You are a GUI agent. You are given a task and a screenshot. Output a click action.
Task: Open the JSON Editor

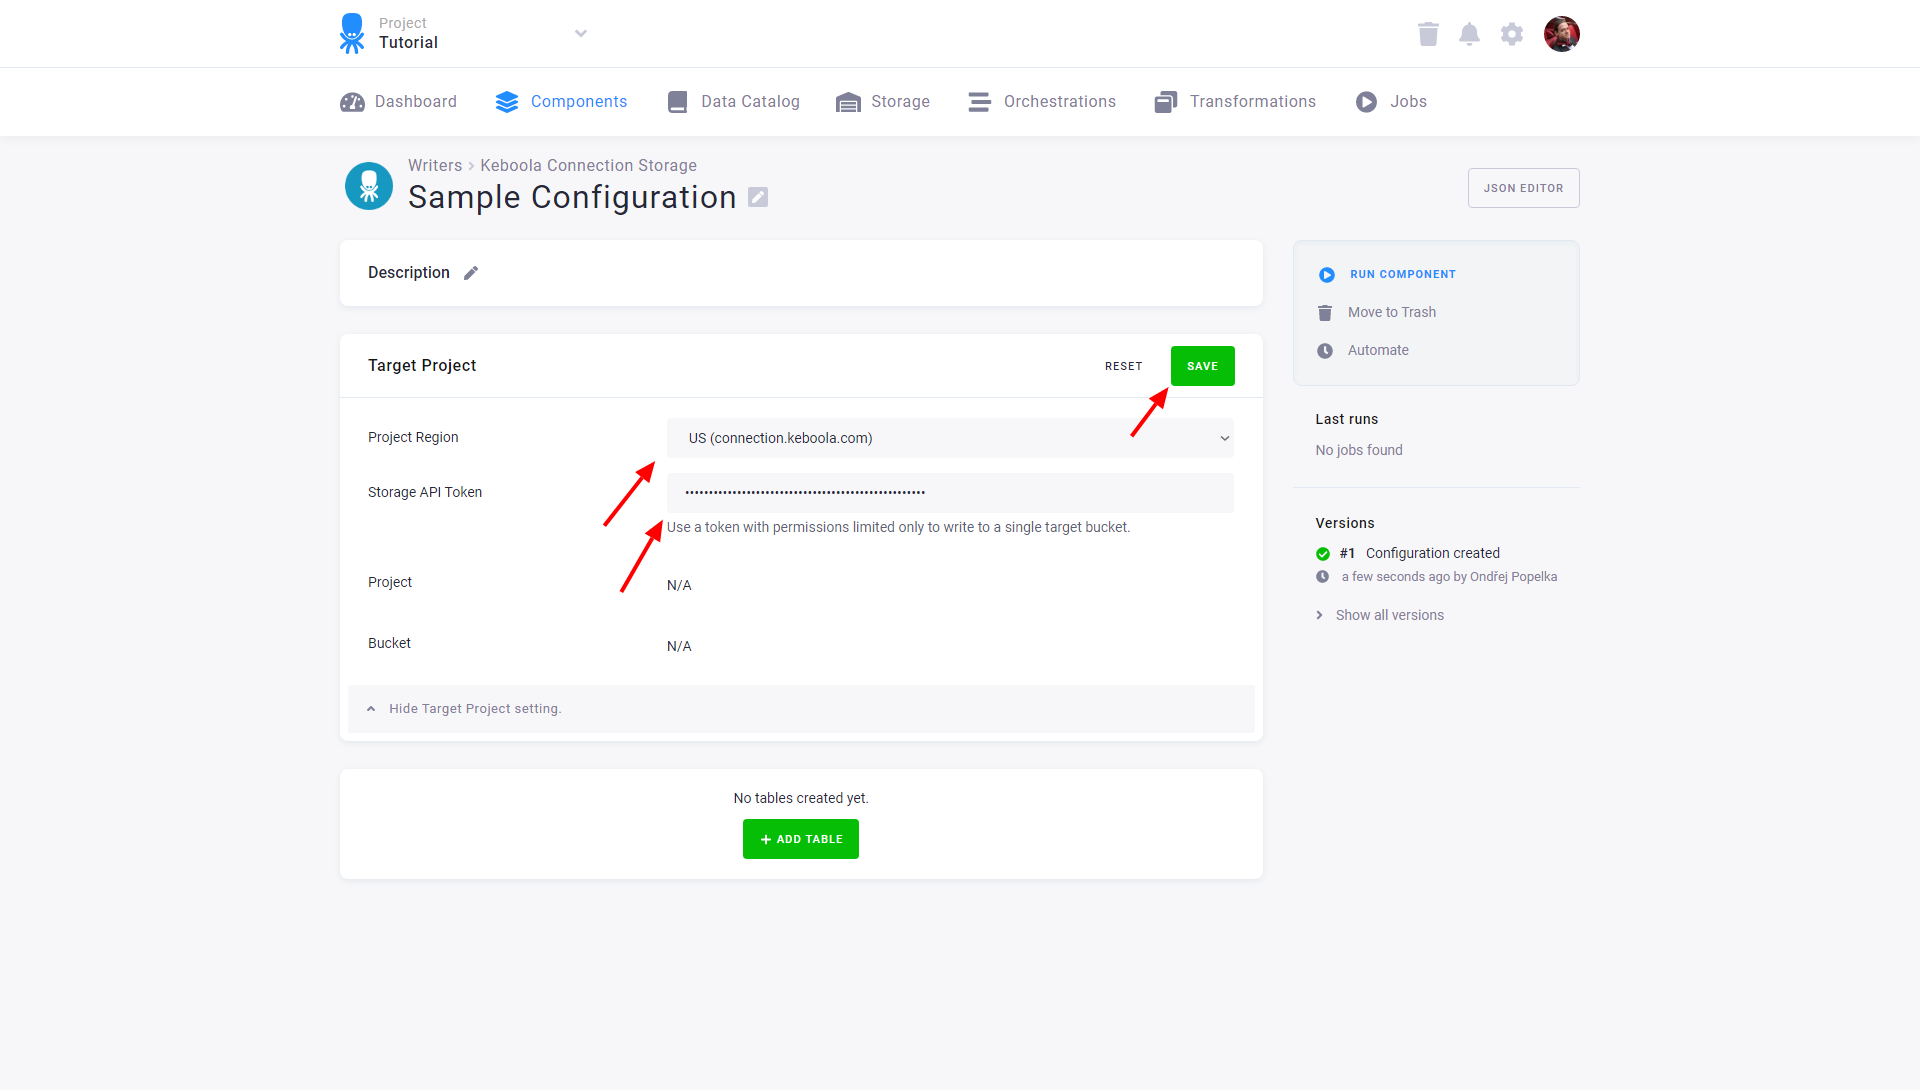click(1523, 188)
